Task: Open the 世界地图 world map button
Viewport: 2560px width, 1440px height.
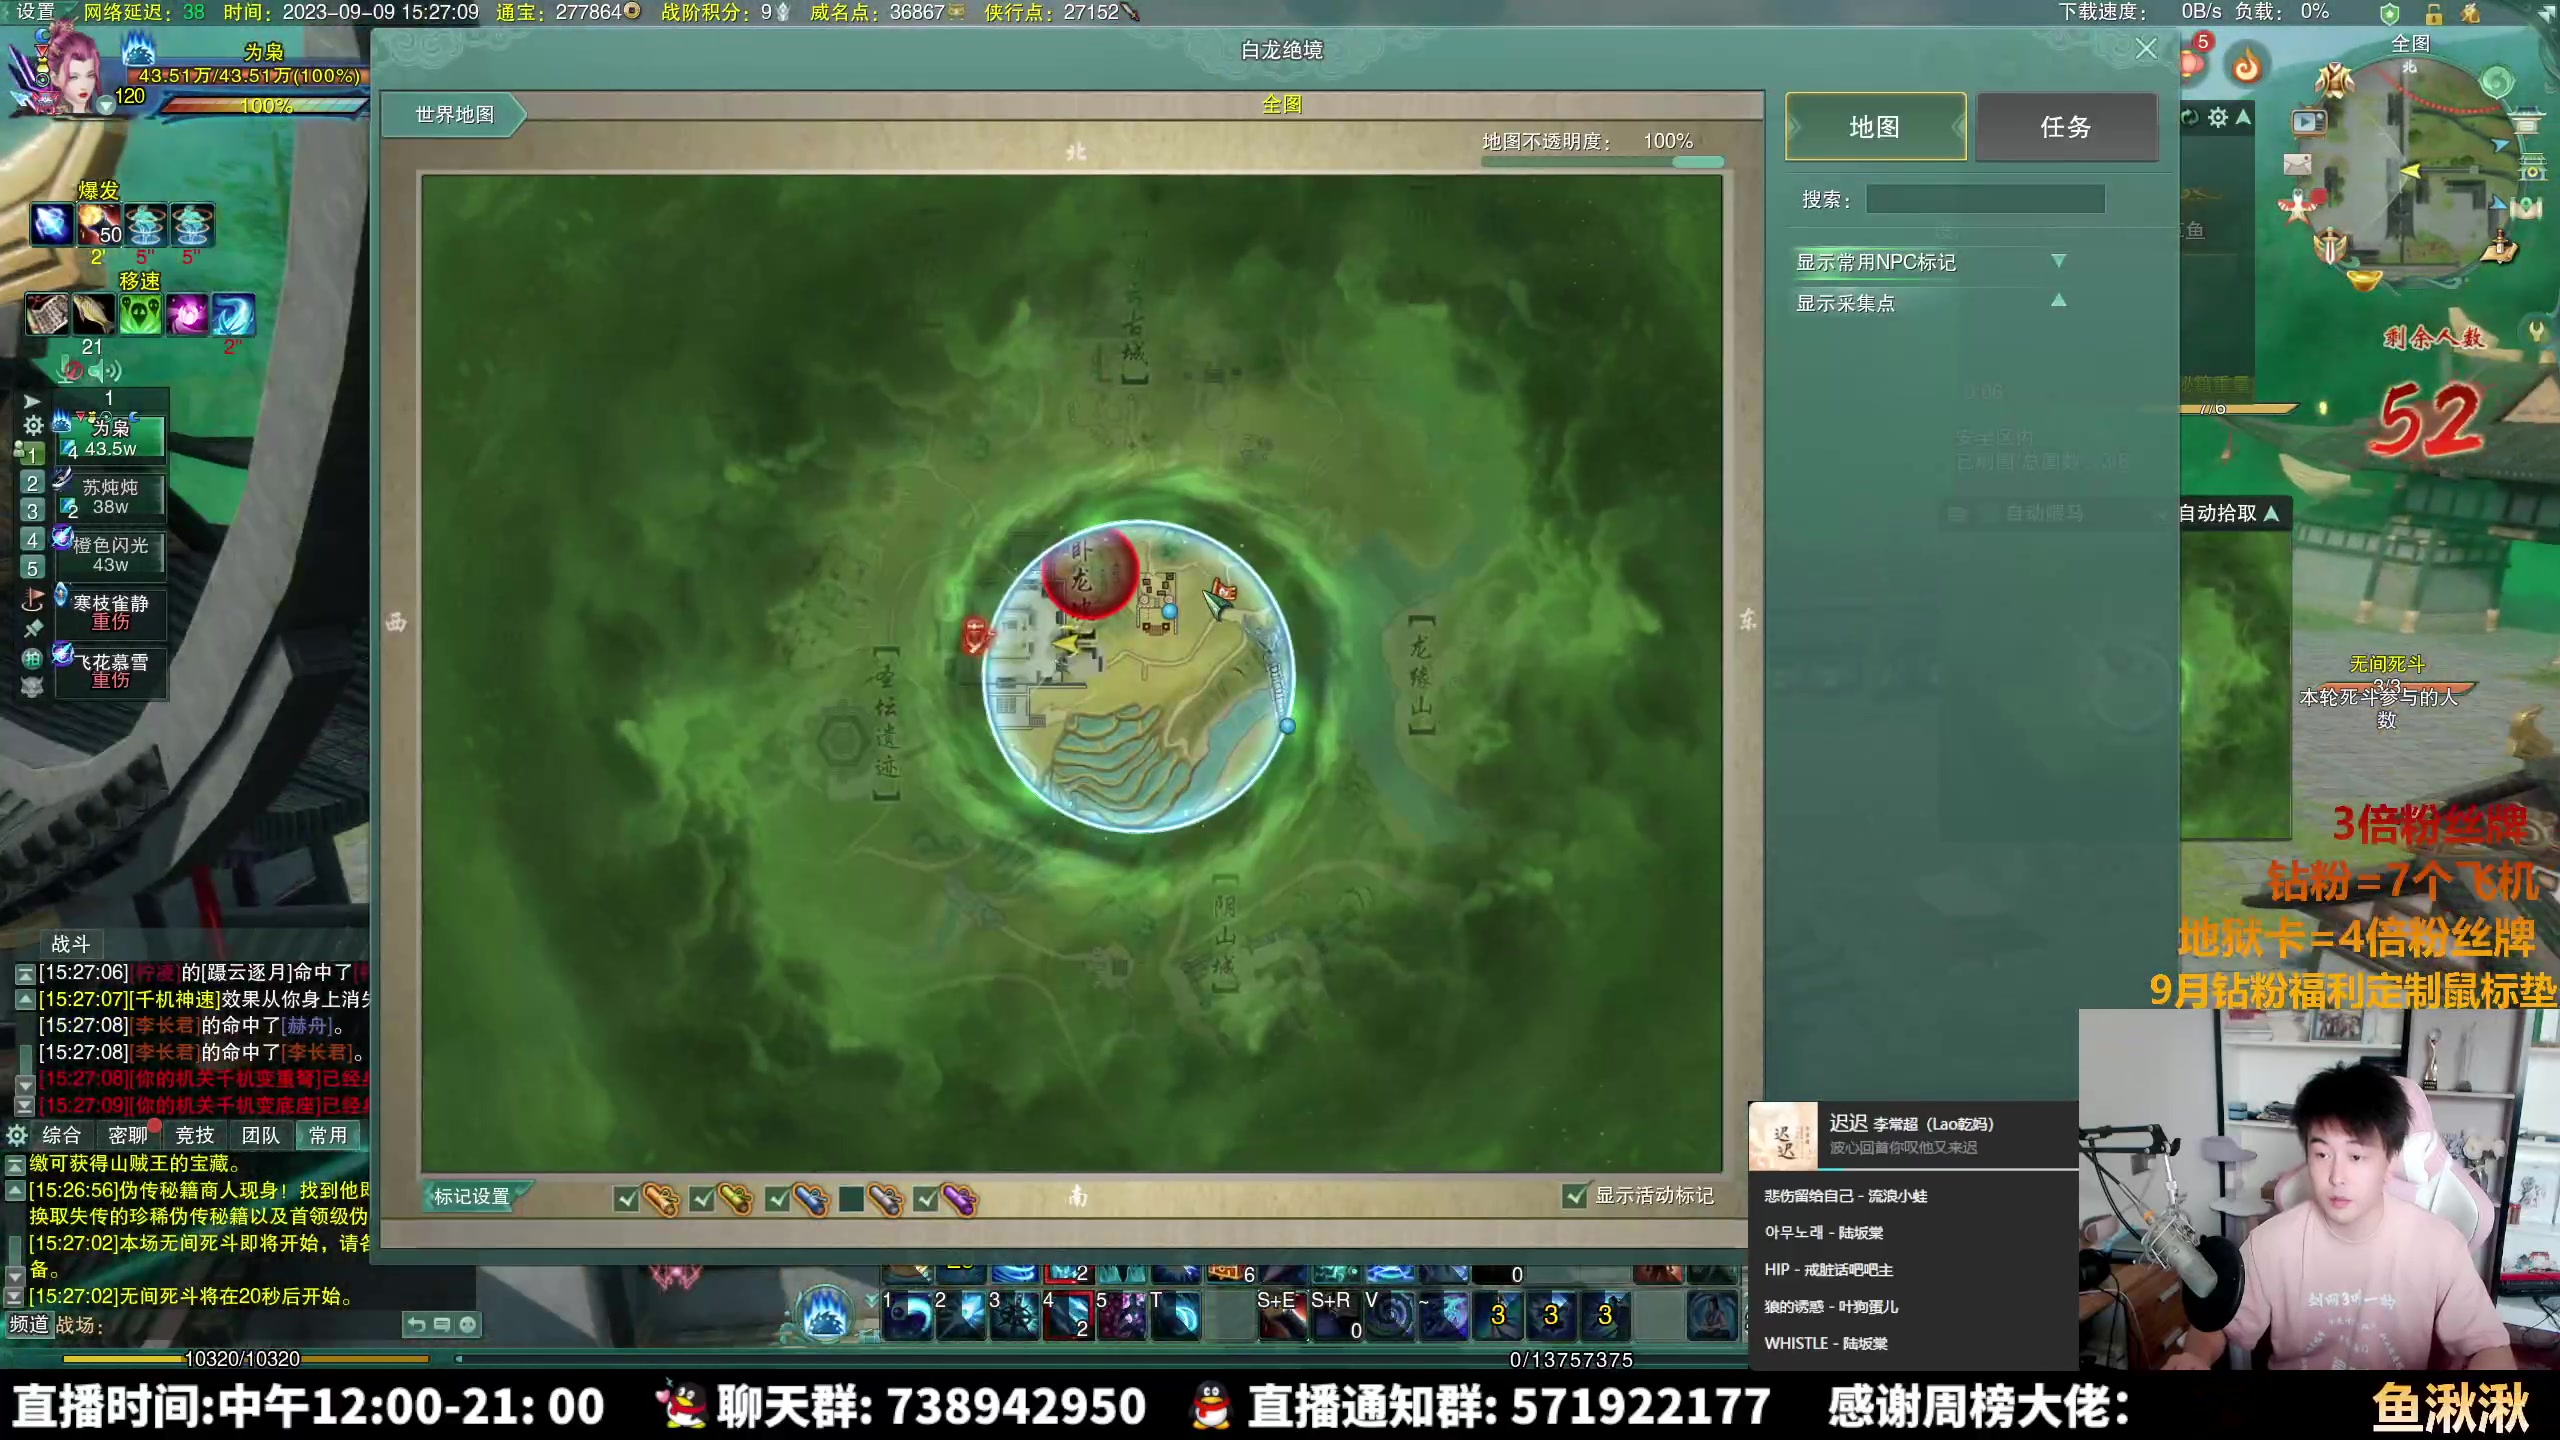Action: pos(455,115)
